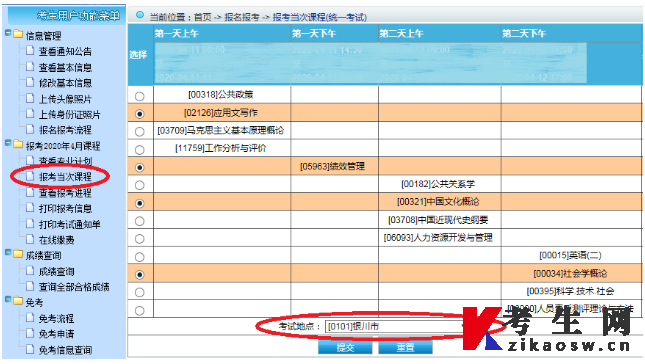Collapse the 免考 folder node
645x364 pixels.
pyautogui.click(x=8, y=300)
